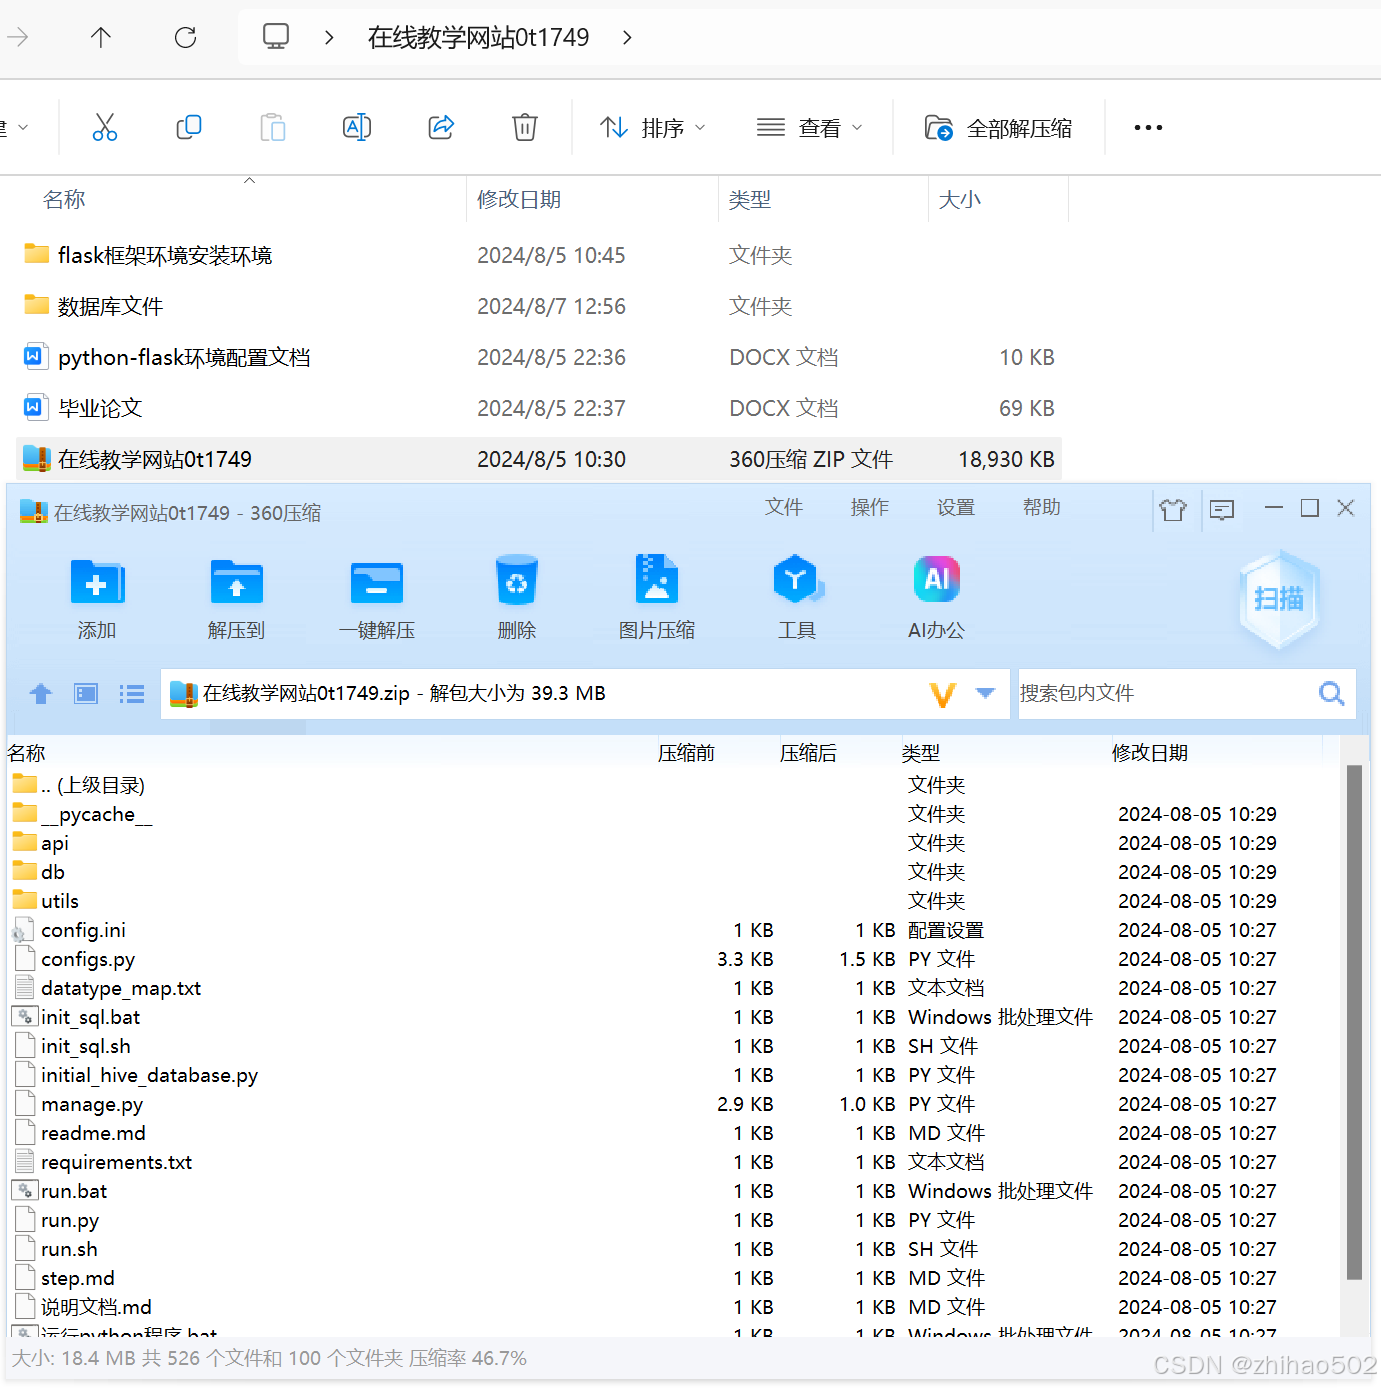This screenshot has height=1388, width=1381.
Task: Sort by 压缩前 column header in 360压缩
Action: coord(686,753)
